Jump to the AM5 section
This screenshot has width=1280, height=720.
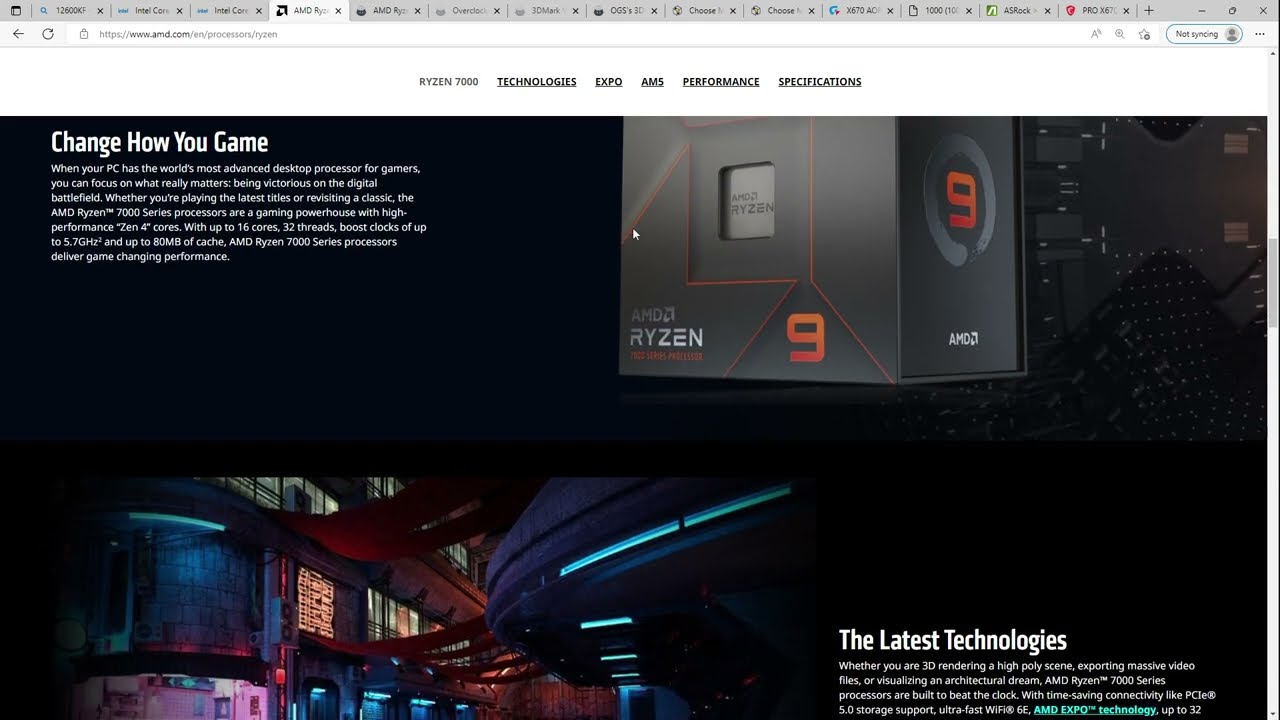[652, 82]
